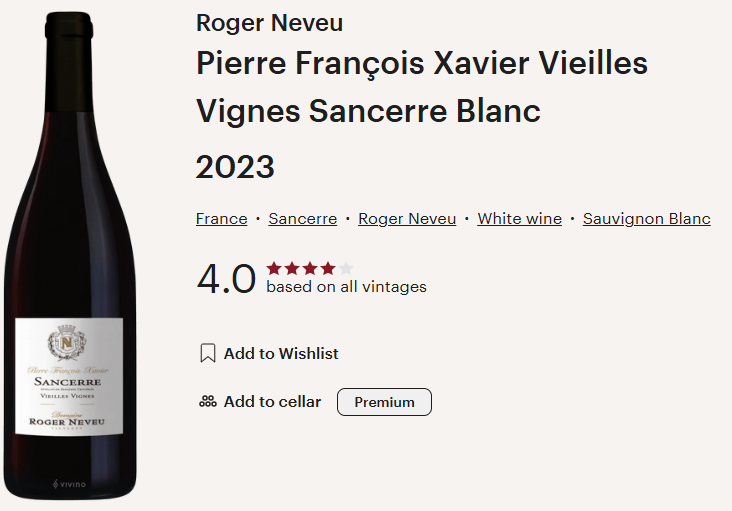
Task: Open the White wine category link
Action: pos(519,219)
